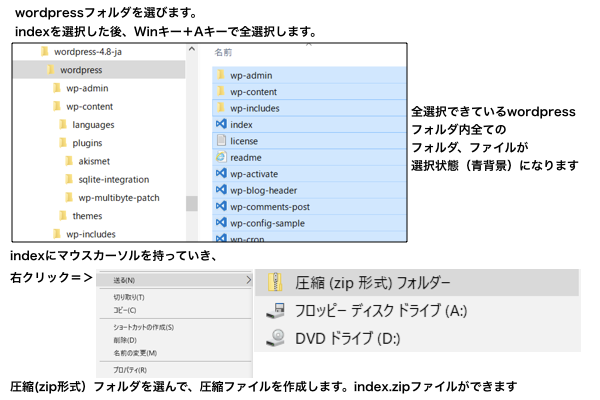
Task: Click the sqlite-integration folder icon
Action: tap(69, 179)
